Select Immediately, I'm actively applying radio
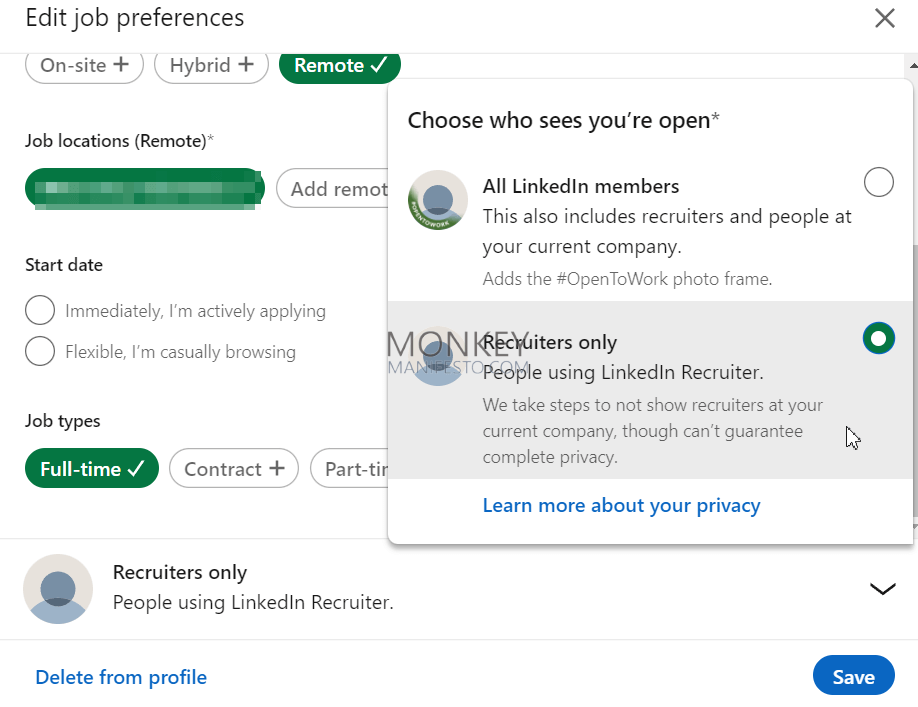 pyautogui.click(x=40, y=311)
